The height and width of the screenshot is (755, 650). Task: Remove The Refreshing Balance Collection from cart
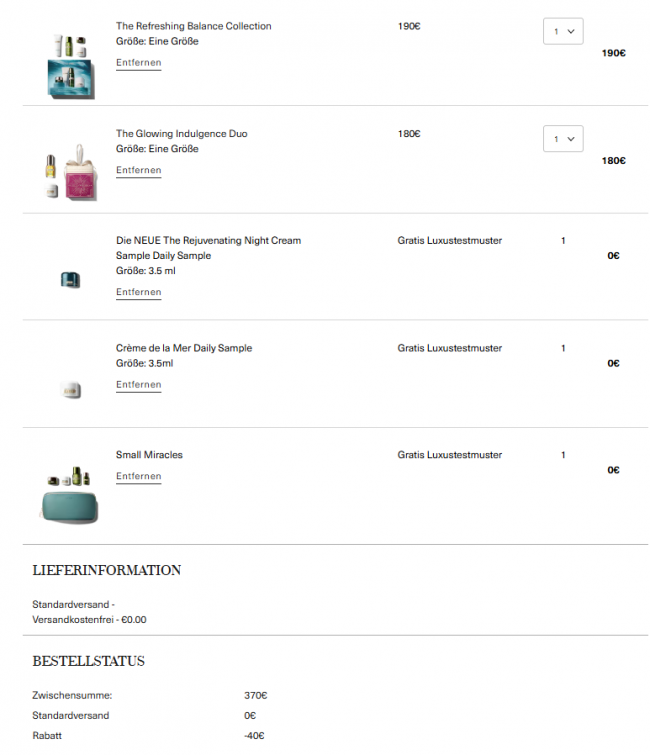(138, 63)
